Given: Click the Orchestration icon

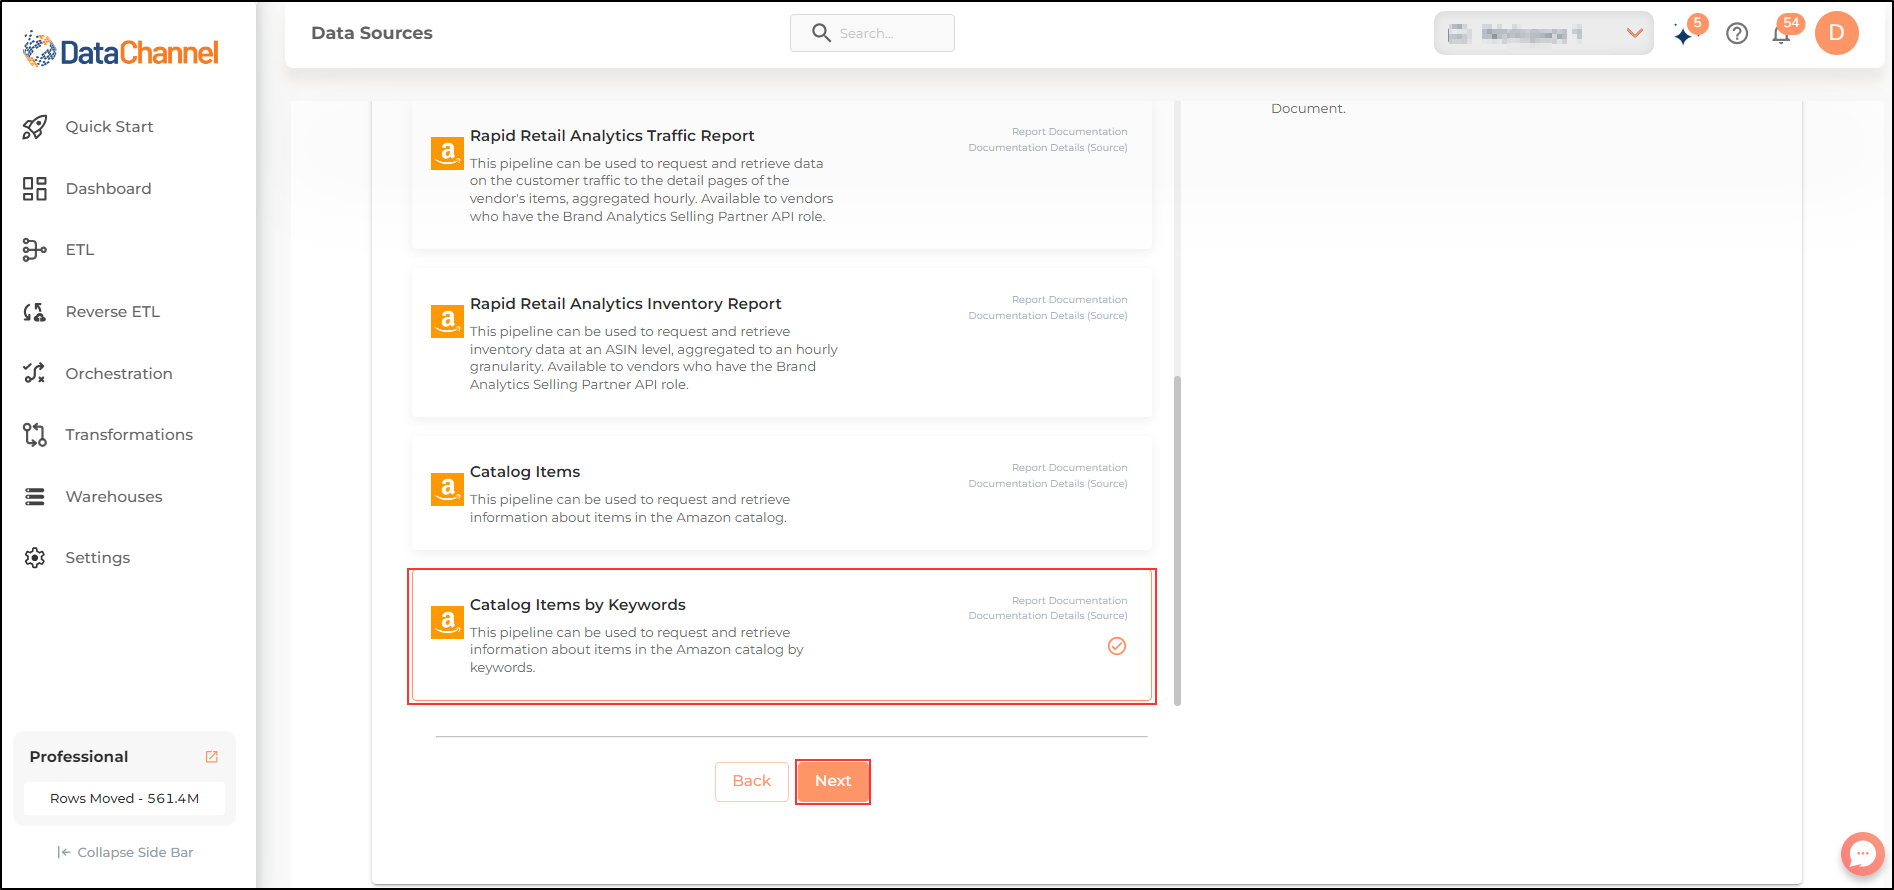Looking at the screenshot, I should 35,373.
